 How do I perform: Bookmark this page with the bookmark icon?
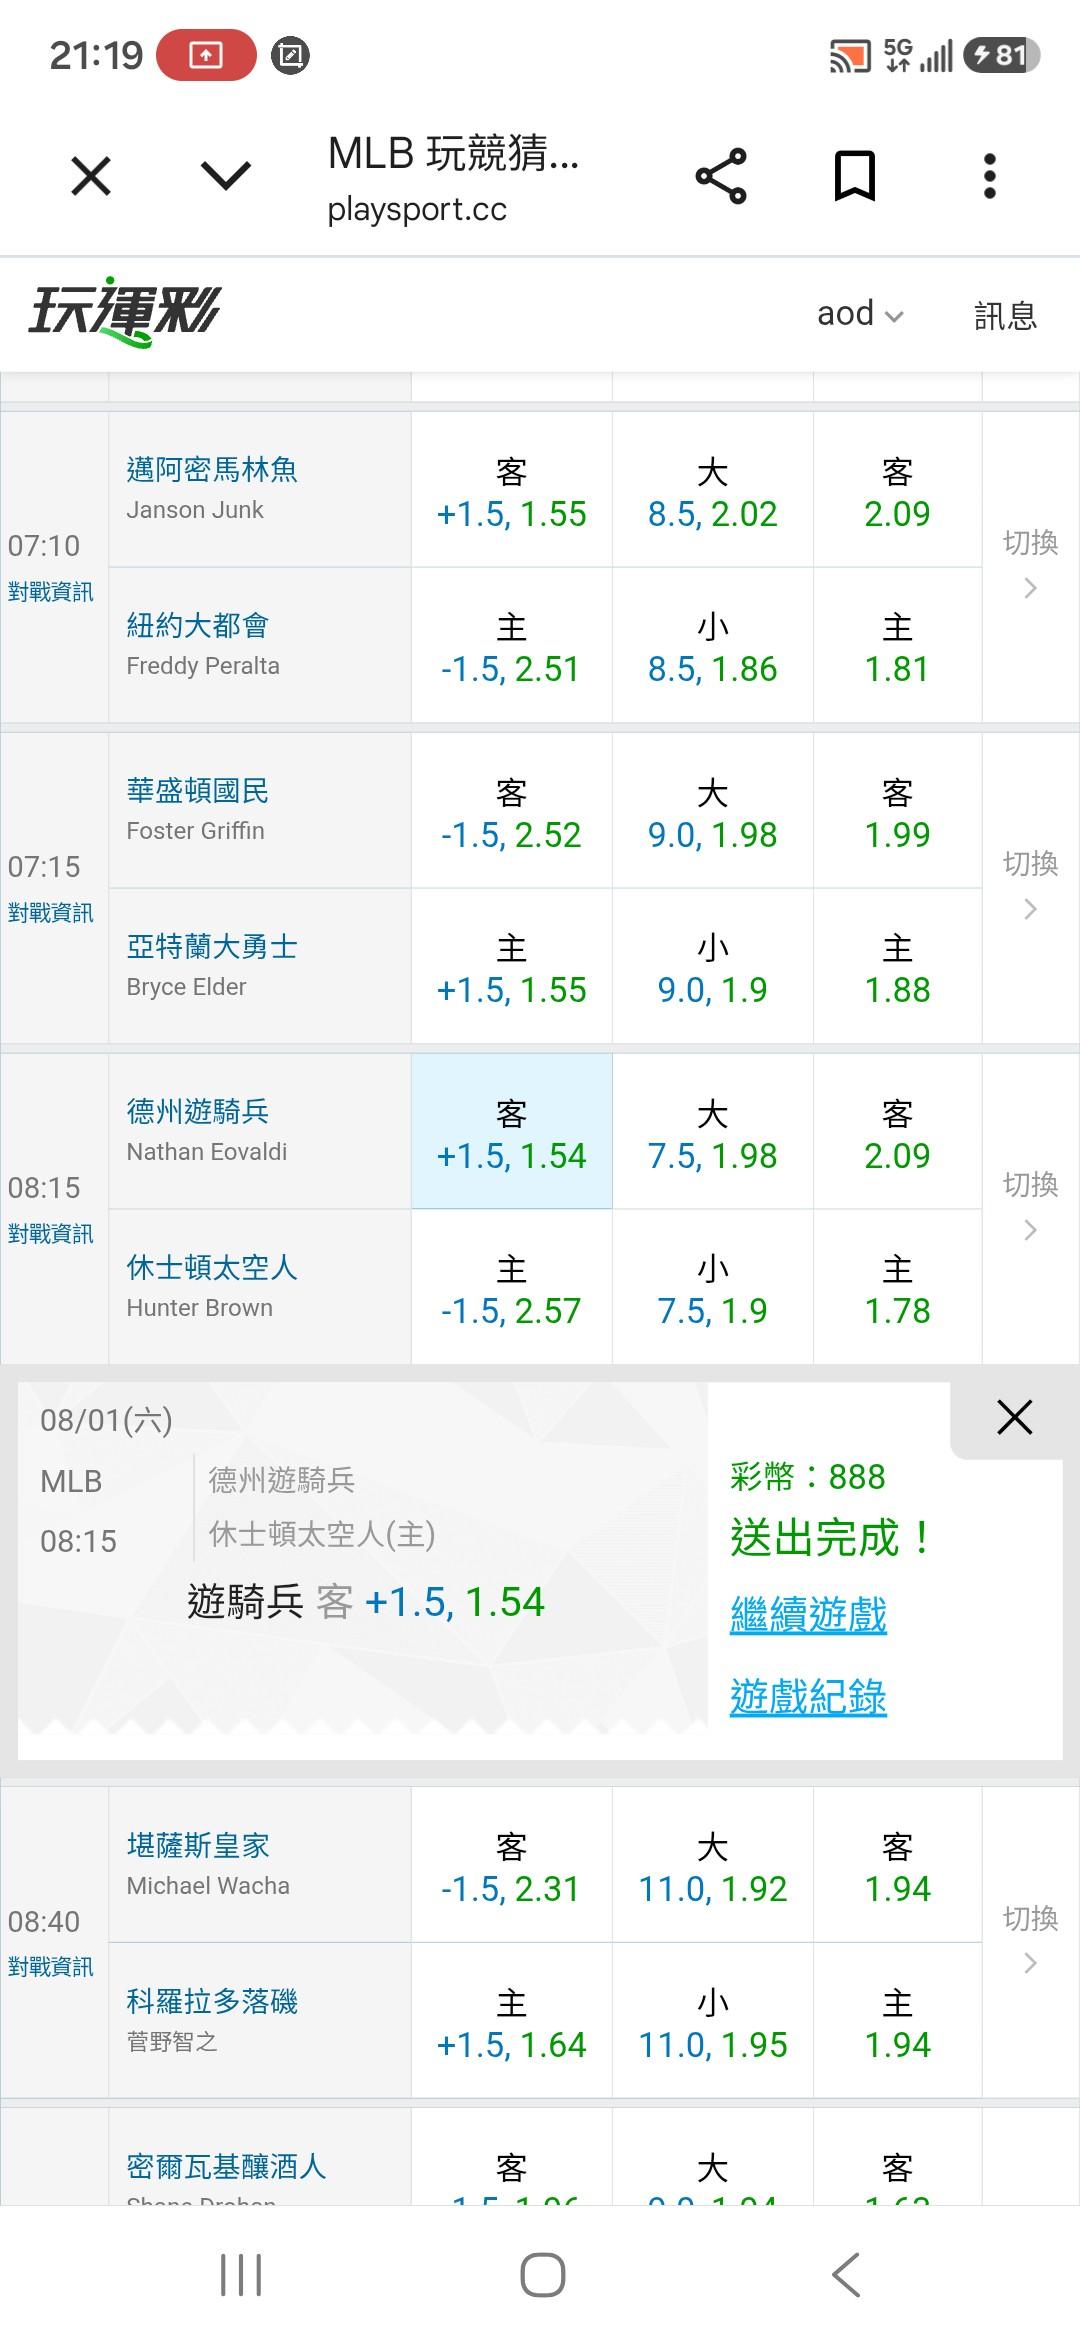tap(855, 177)
